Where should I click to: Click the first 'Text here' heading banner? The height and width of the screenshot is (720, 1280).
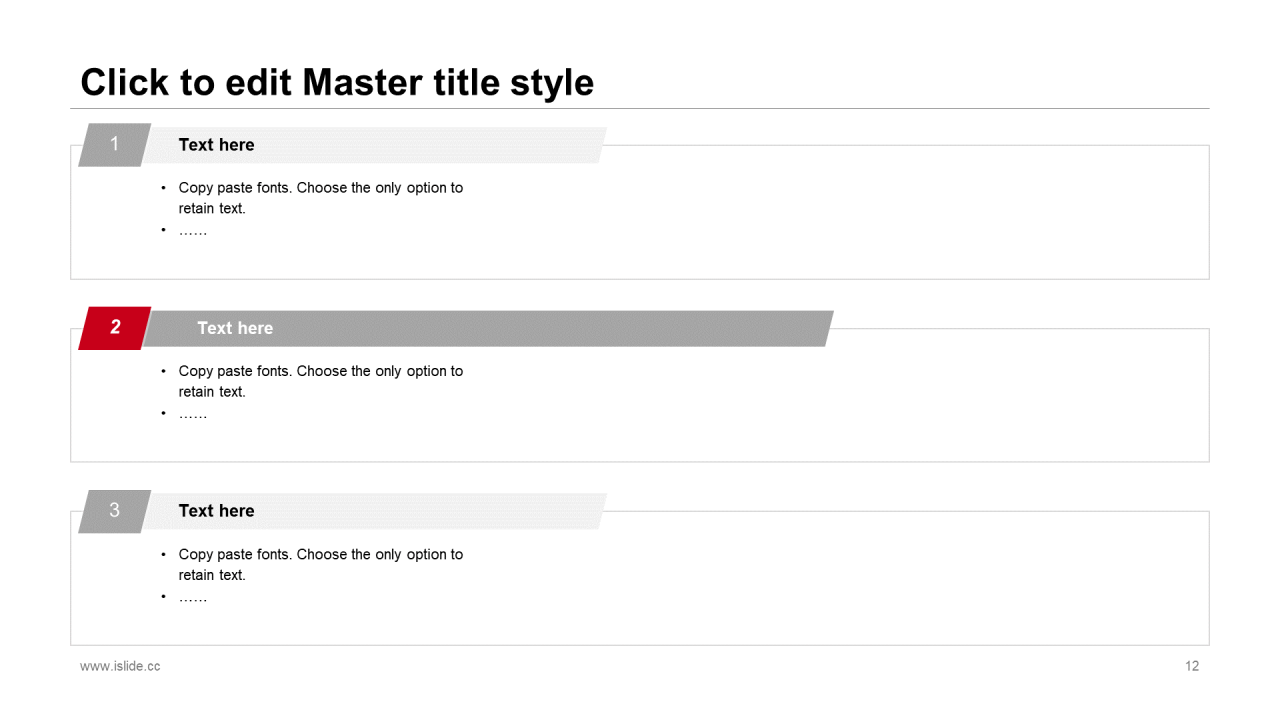point(374,145)
